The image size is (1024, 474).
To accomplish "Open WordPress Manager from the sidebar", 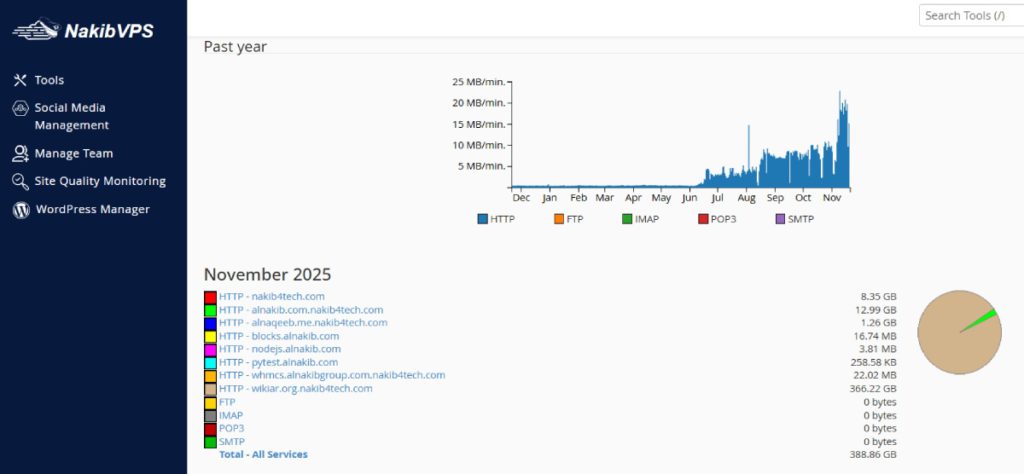I will click(x=92, y=210).
